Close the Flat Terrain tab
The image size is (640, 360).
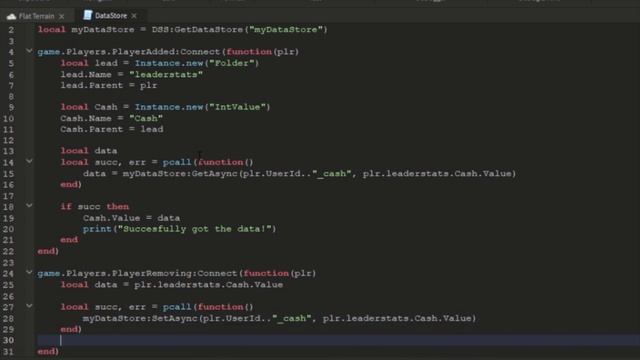[x=62, y=16]
